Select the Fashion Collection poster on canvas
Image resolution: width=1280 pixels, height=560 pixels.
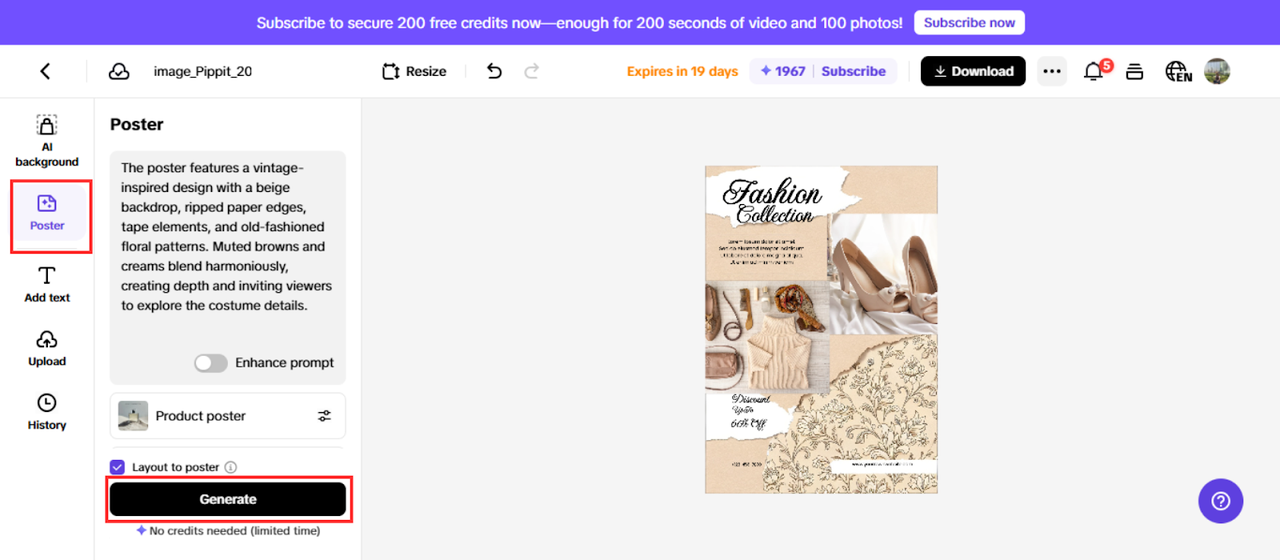pyautogui.click(x=821, y=329)
